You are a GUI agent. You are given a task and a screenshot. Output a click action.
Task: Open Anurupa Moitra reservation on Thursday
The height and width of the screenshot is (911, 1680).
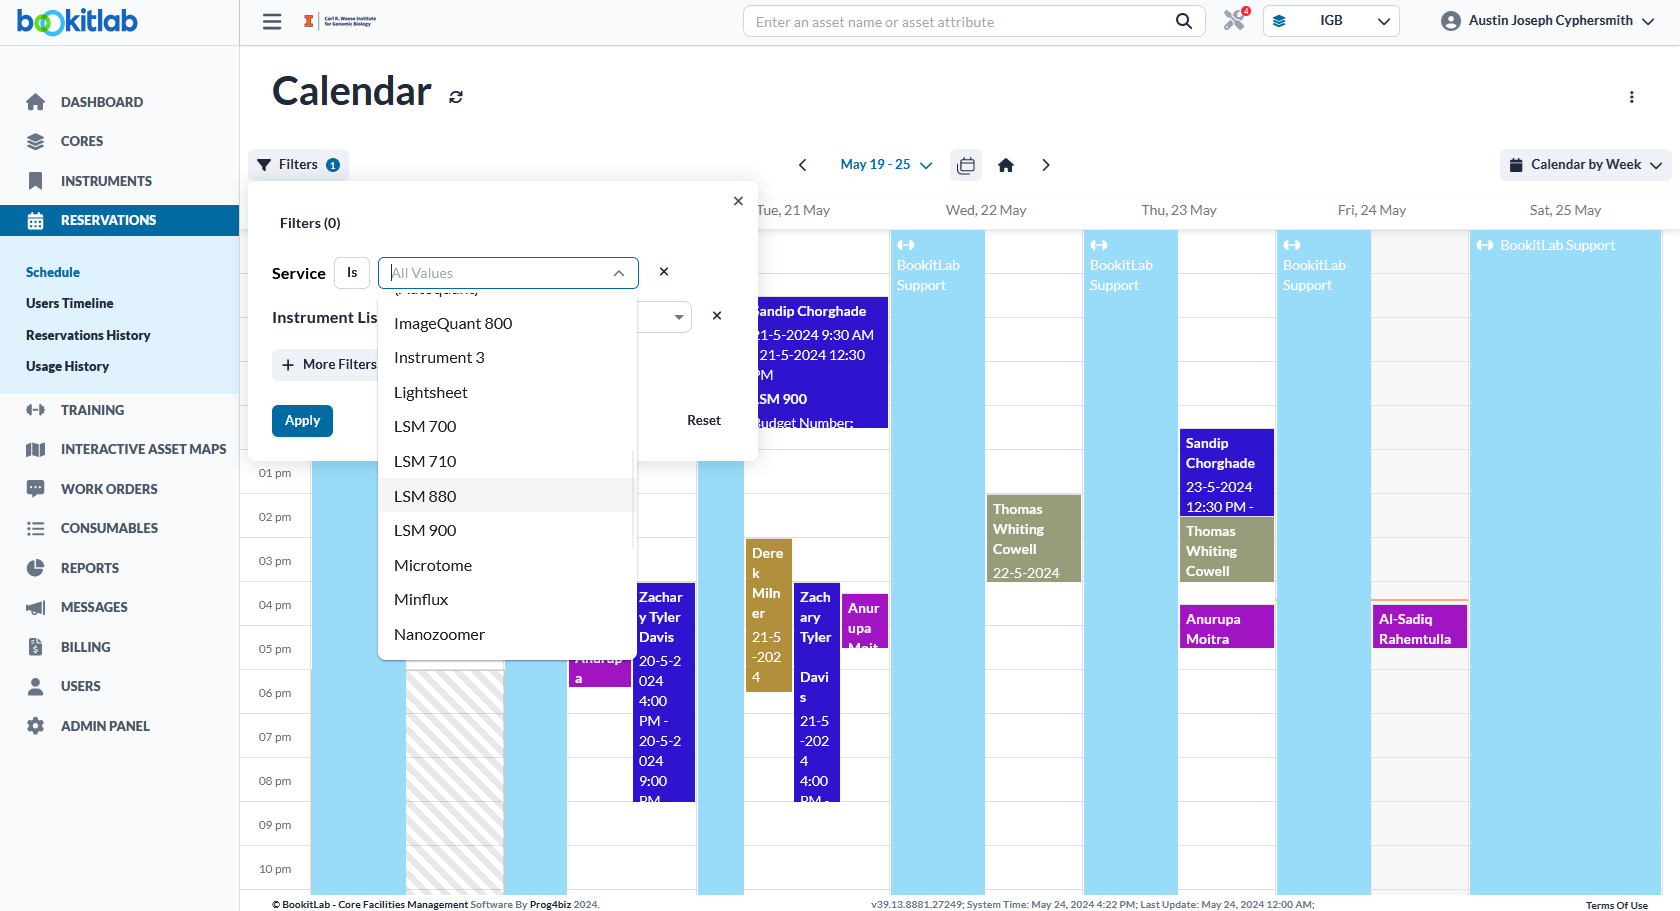point(1226,627)
